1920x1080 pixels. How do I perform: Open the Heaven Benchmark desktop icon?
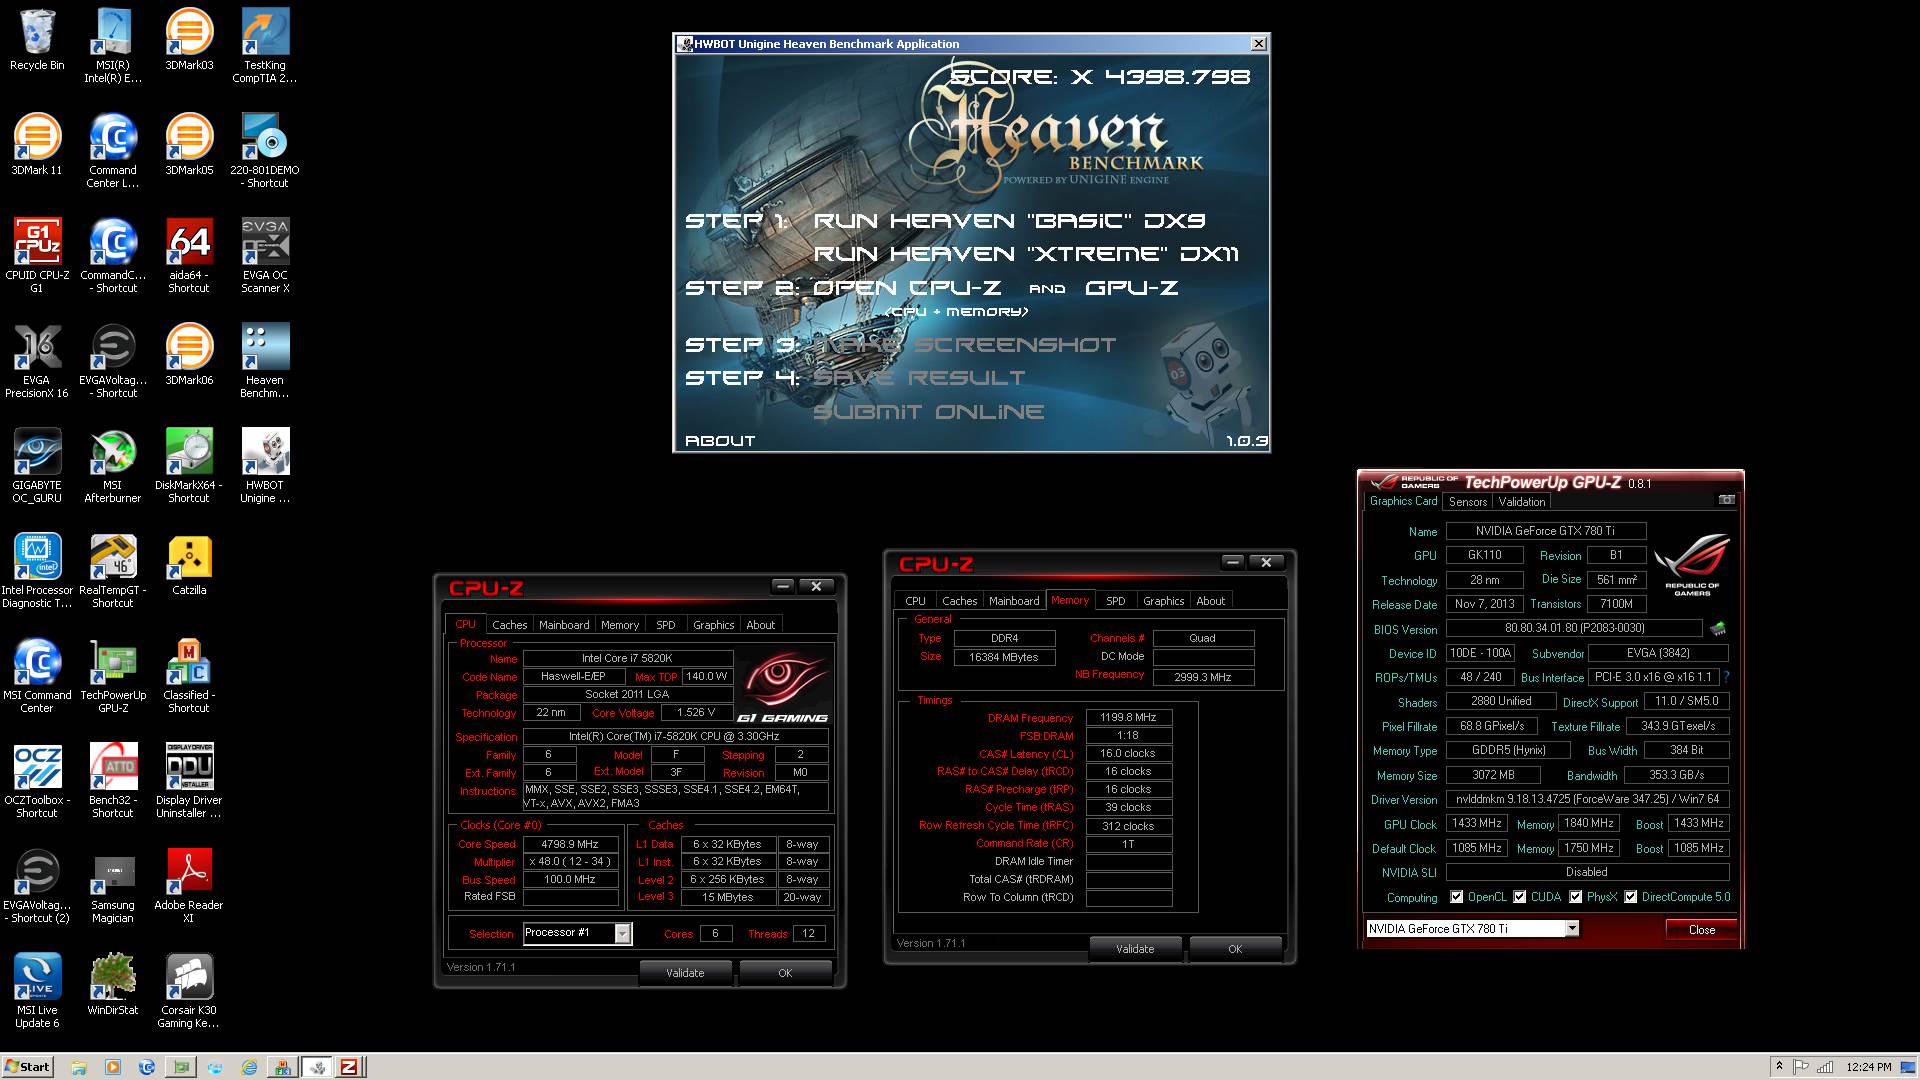pyautogui.click(x=265, y=360)
